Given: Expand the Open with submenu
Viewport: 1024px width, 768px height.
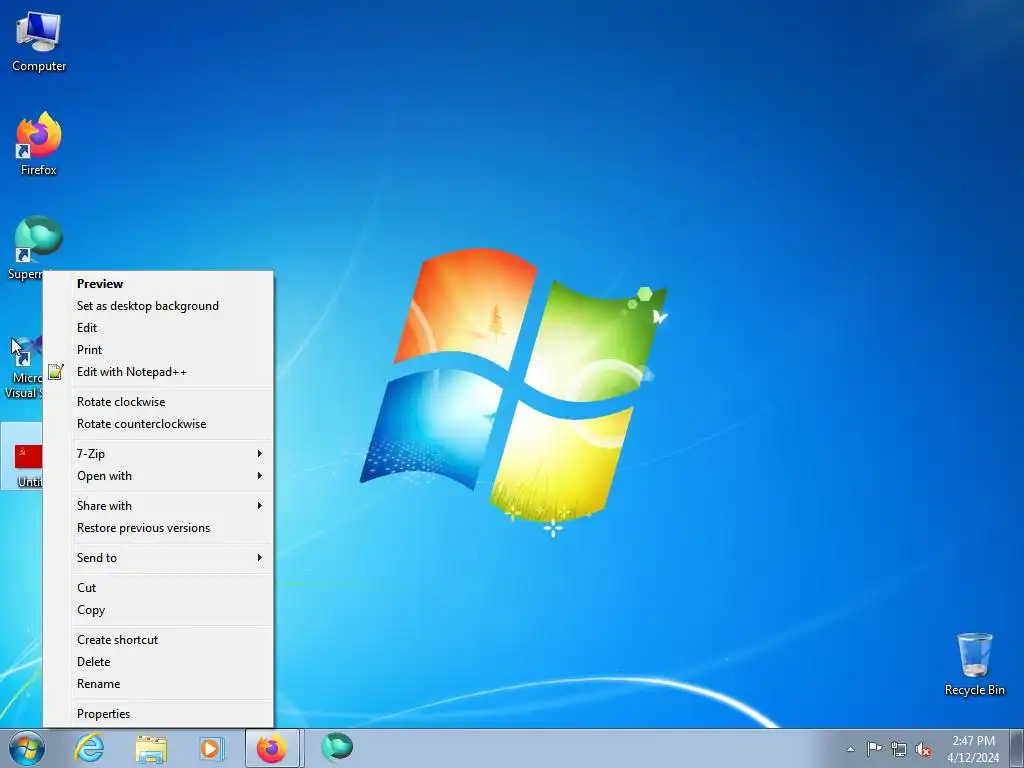Looking at the screenshot, I should pyautogui.click(x=158, y=476).
